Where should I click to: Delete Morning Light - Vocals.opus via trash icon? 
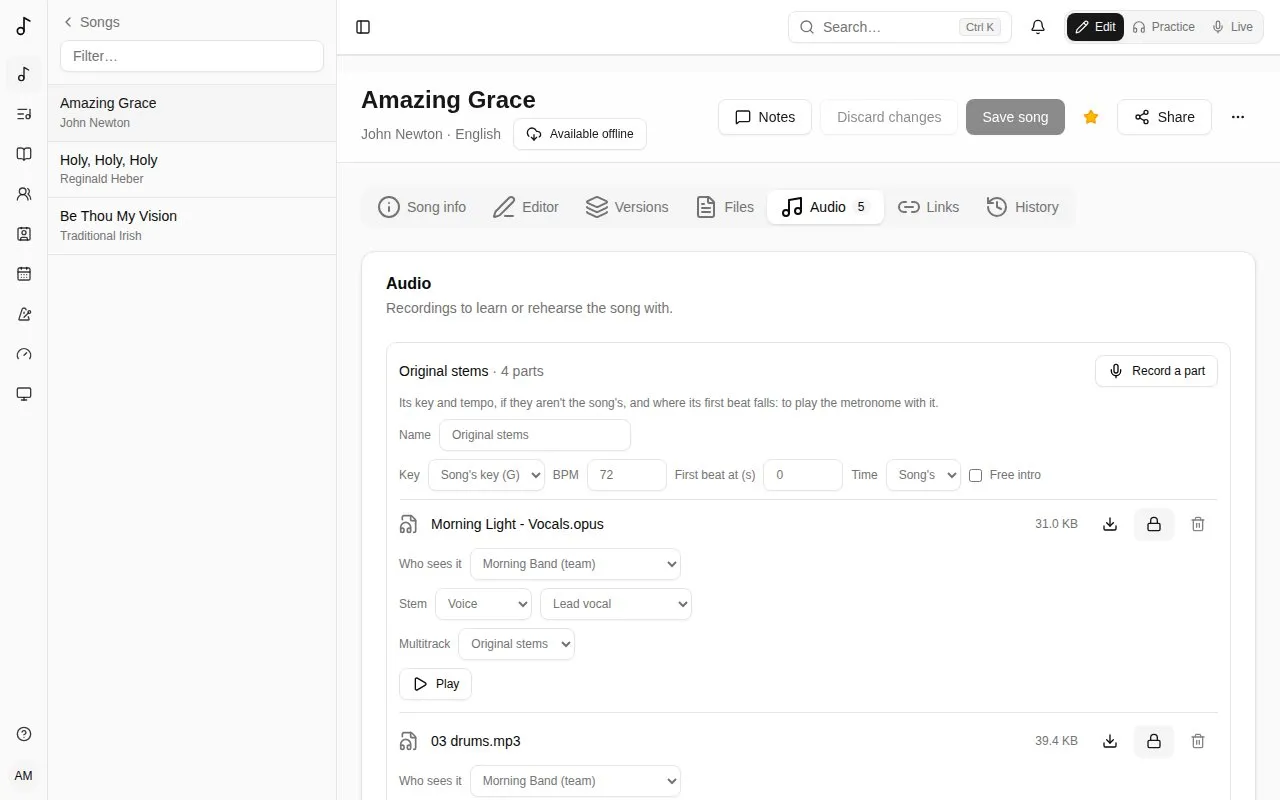coord(1198,524)
